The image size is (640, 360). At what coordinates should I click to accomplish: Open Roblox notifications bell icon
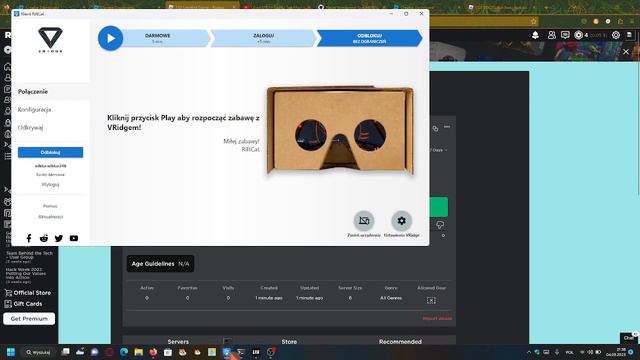535,36
